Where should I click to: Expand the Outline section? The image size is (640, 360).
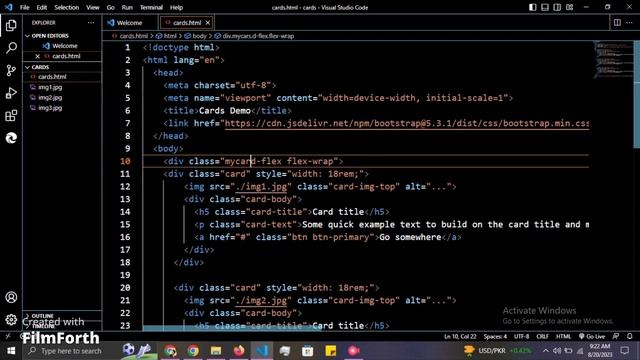tap(42, 316)
